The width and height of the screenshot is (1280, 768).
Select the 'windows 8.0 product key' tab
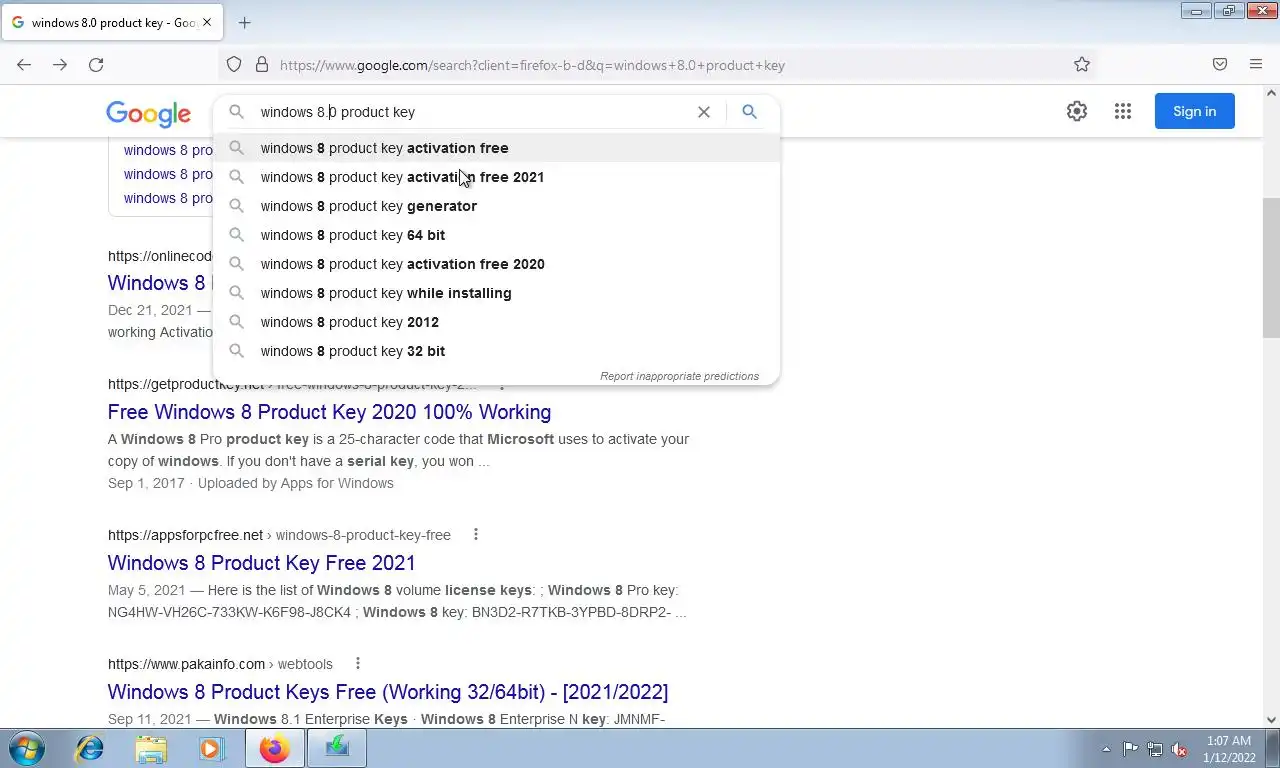pyautogui.click(x=113, y=22)
